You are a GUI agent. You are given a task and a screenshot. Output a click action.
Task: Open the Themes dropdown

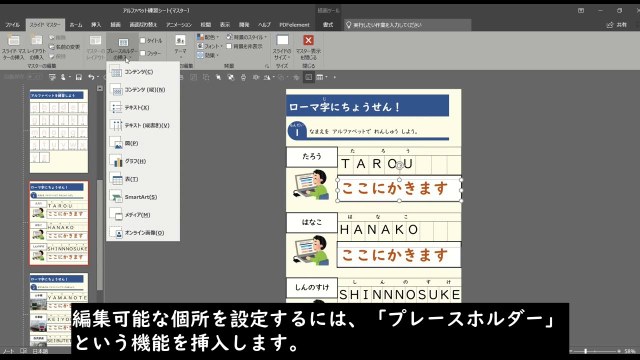point(180,46)
